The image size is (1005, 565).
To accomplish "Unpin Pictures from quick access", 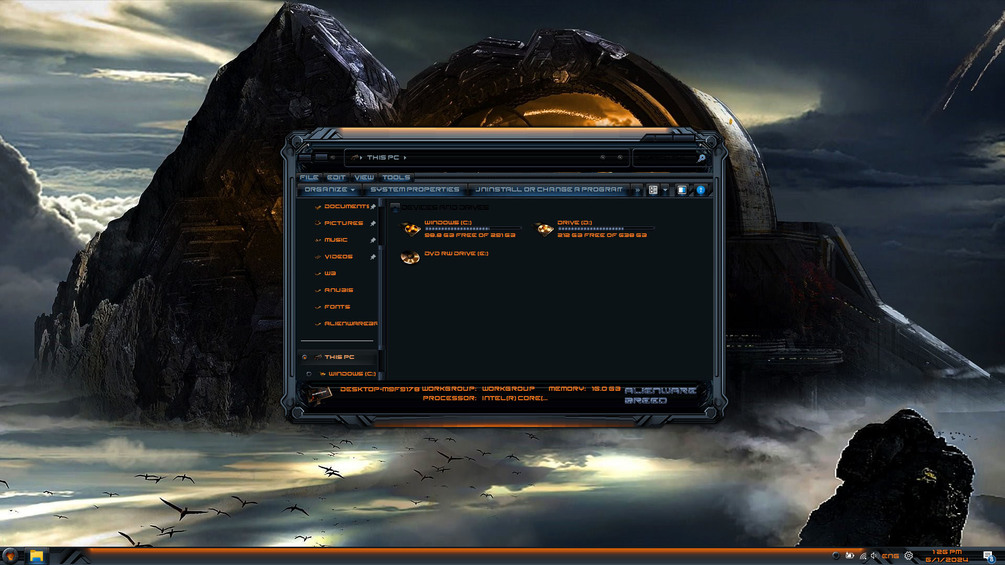I will pos(372,223).
